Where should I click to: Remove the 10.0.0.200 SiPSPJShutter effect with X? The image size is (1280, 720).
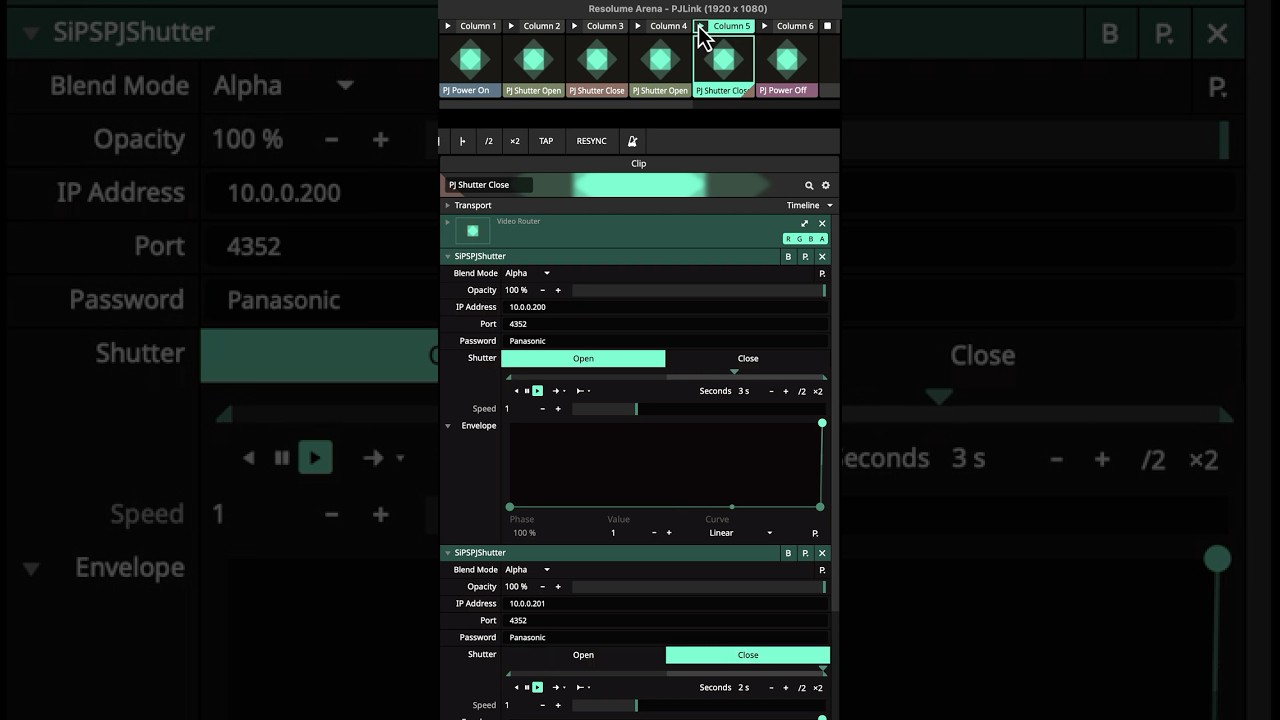coord(822,257)
